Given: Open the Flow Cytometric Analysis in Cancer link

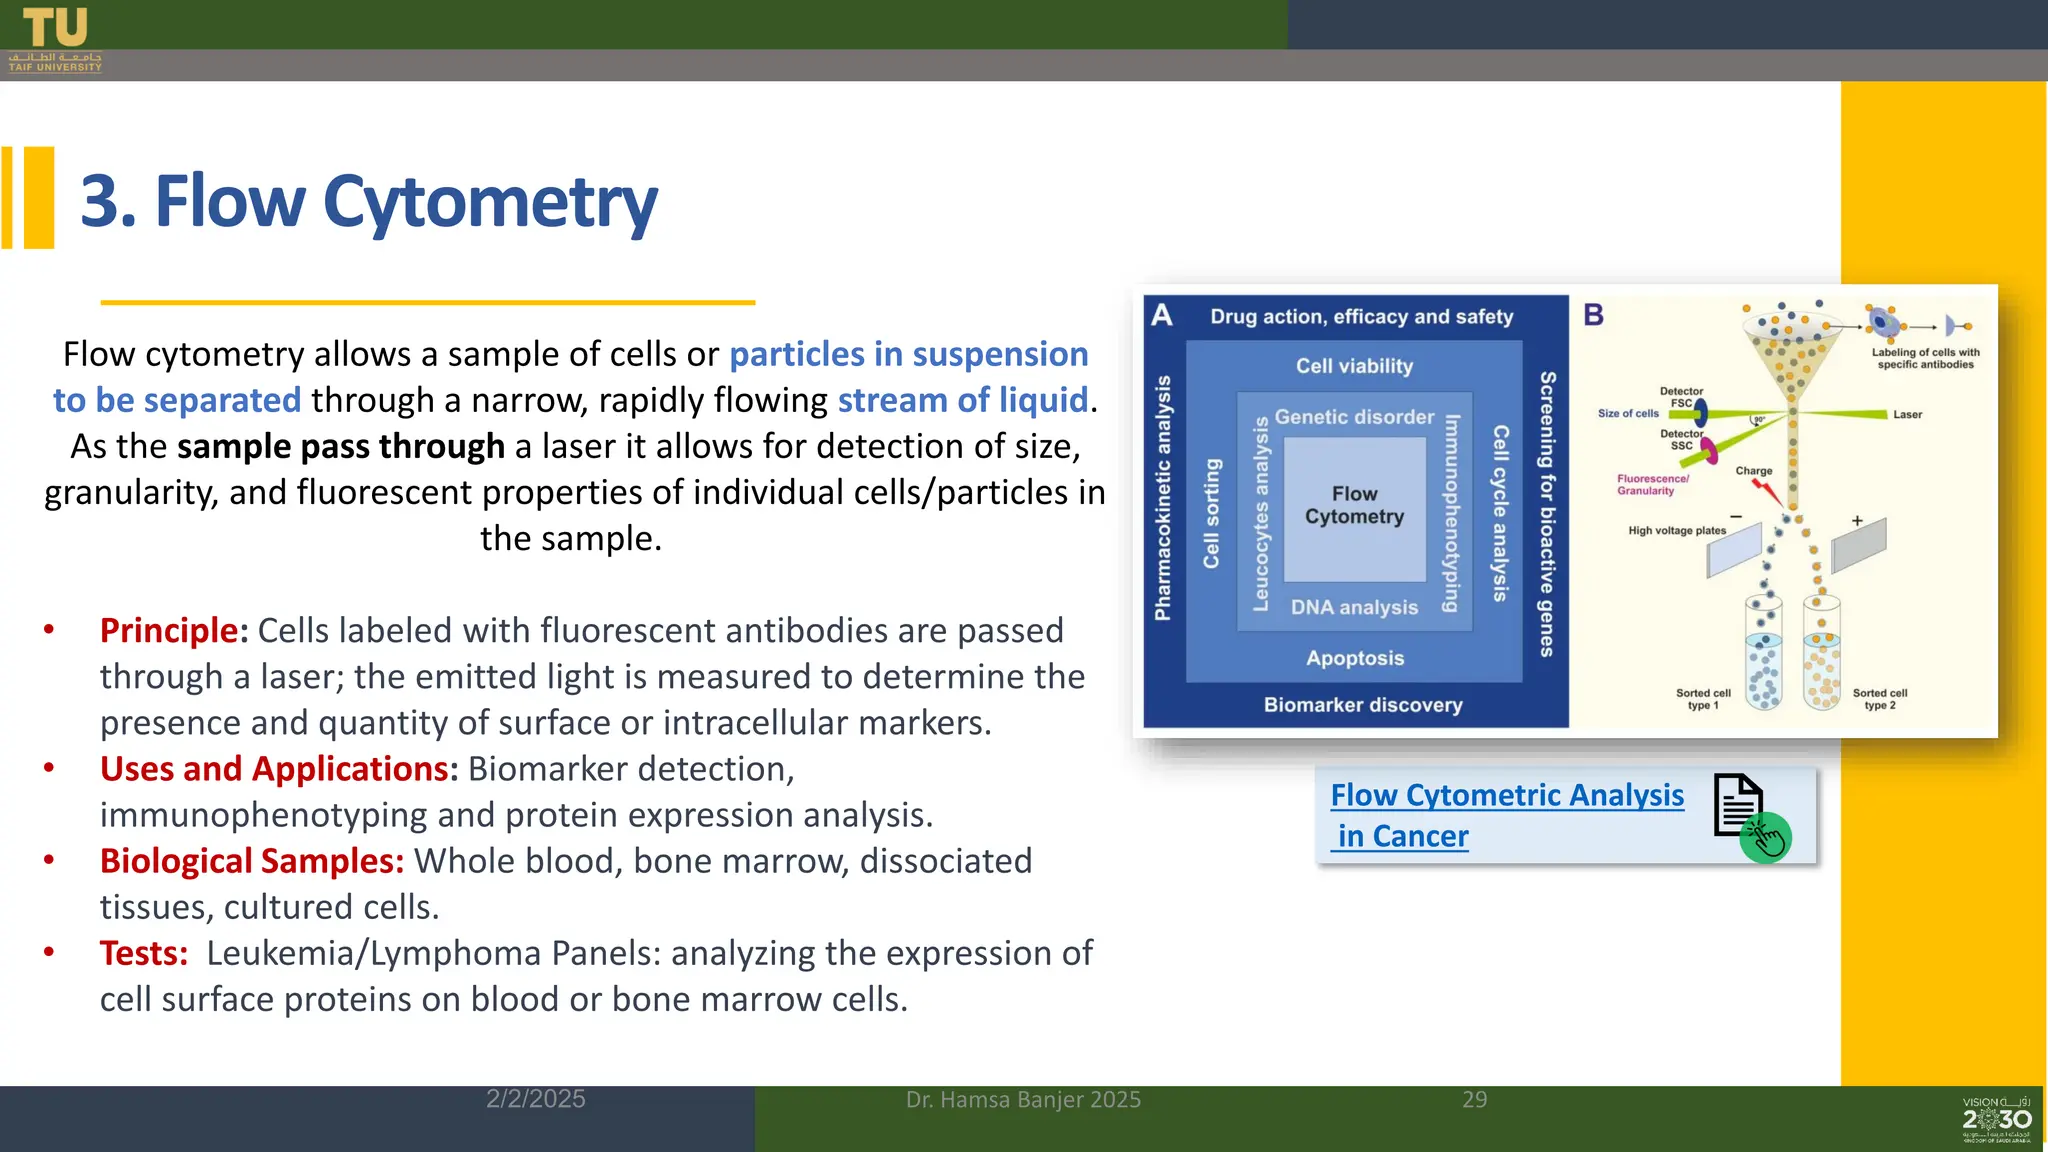Looking at the screenshot, I should tap(1506, 796).
